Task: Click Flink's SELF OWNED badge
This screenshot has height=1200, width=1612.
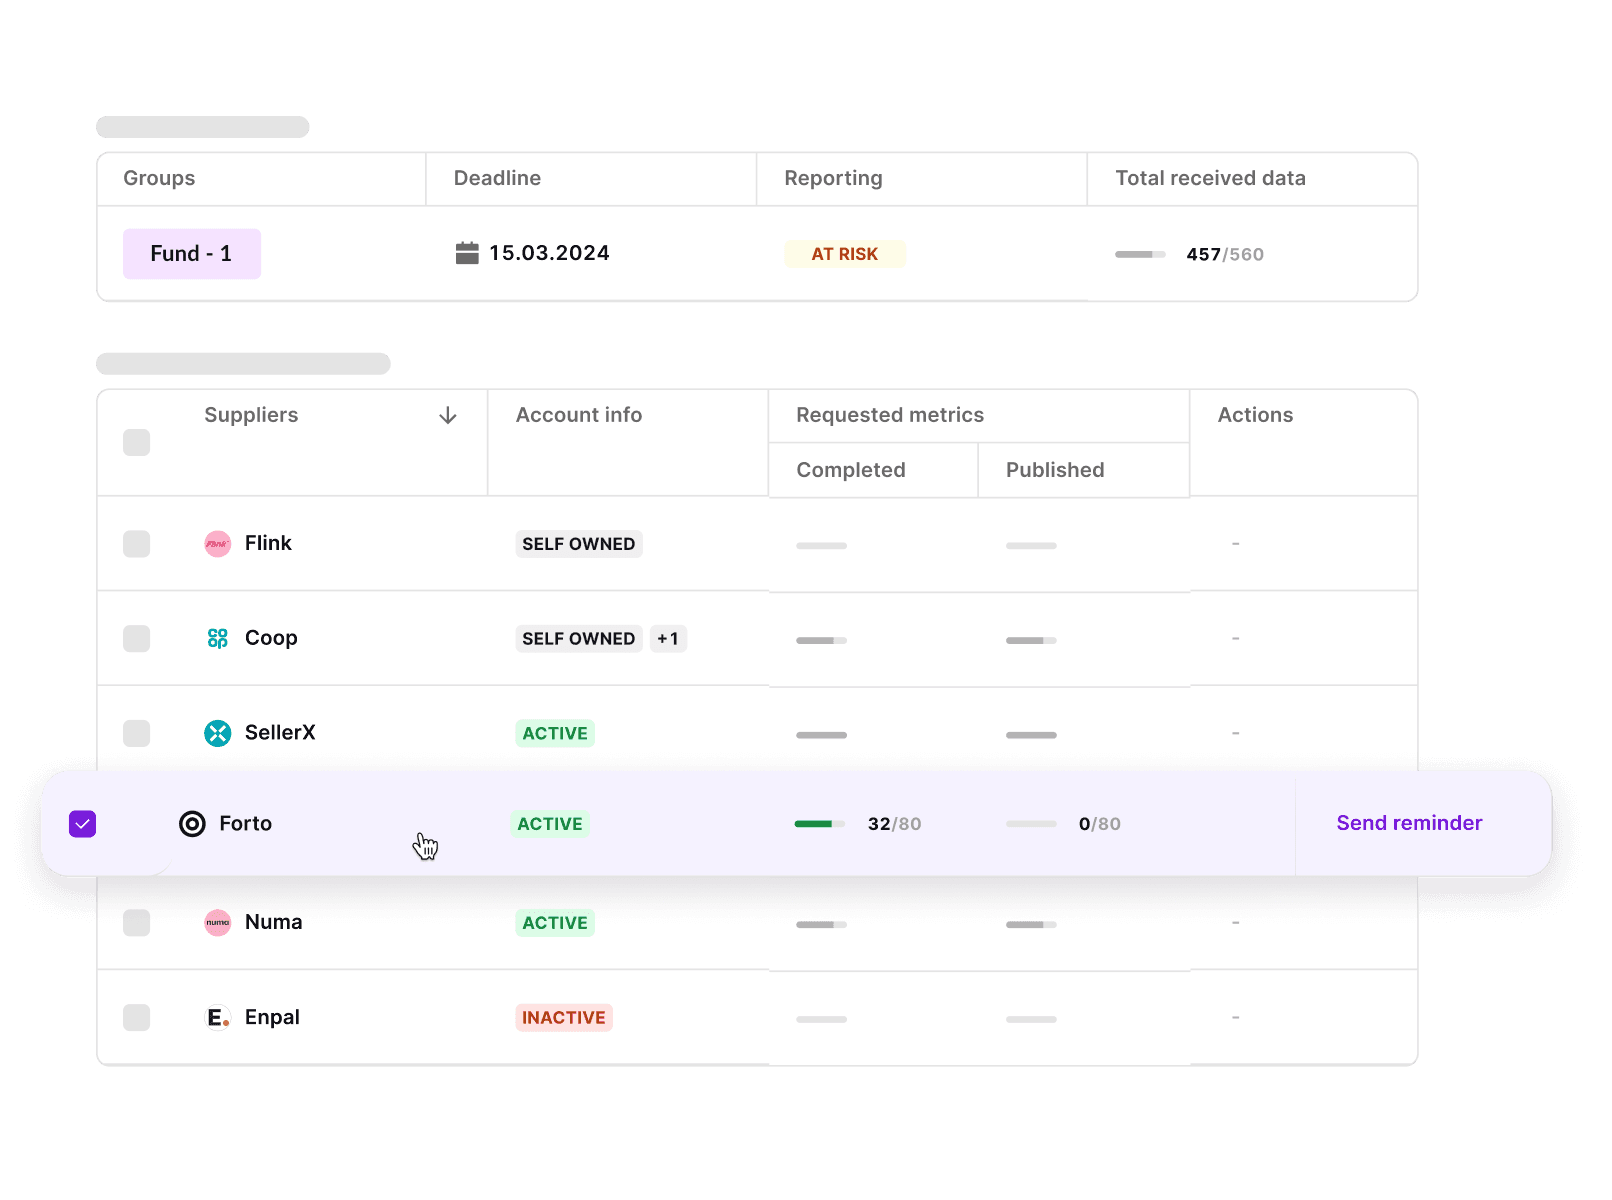Action: click(579, 544)
